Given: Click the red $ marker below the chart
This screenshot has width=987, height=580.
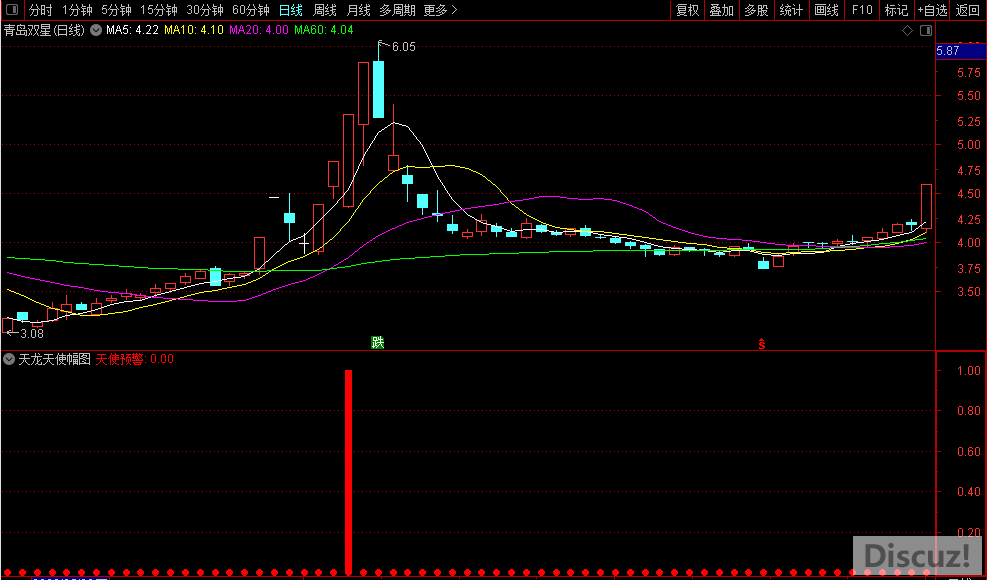Looking at the screenshot, I should (761, 343).
